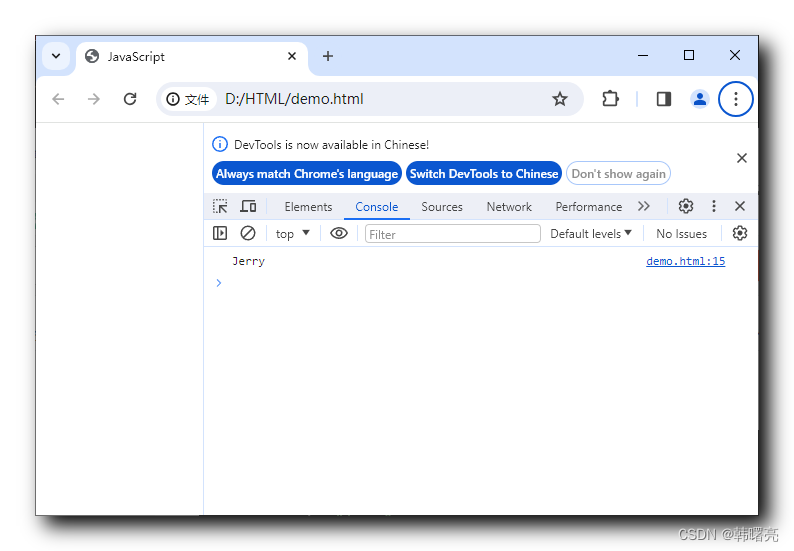Image resolution: width=794 pixels, height=551 pixels.
Task: Open the Extensions puzzle icon
Action: [x=610, y=99]
